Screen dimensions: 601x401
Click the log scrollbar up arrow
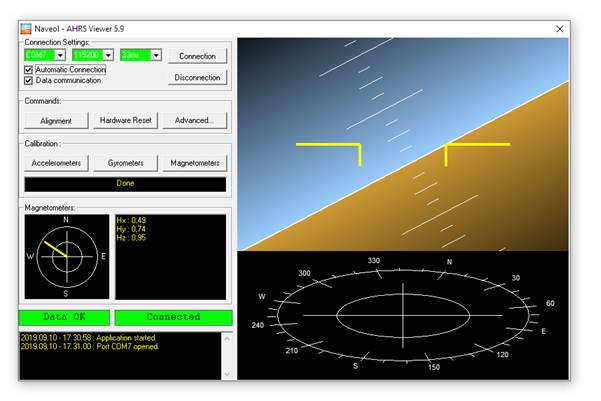[226, 337]
